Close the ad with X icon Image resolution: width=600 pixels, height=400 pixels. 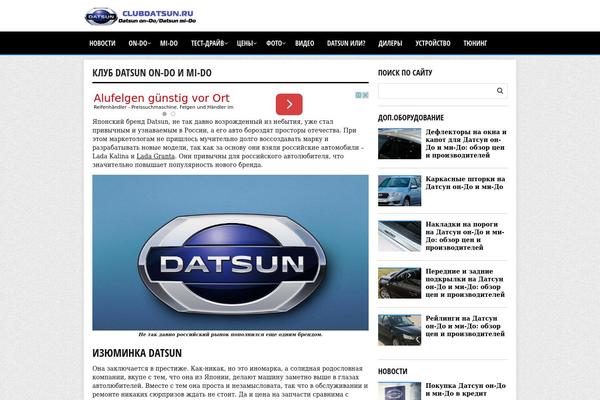click(365, 95)
